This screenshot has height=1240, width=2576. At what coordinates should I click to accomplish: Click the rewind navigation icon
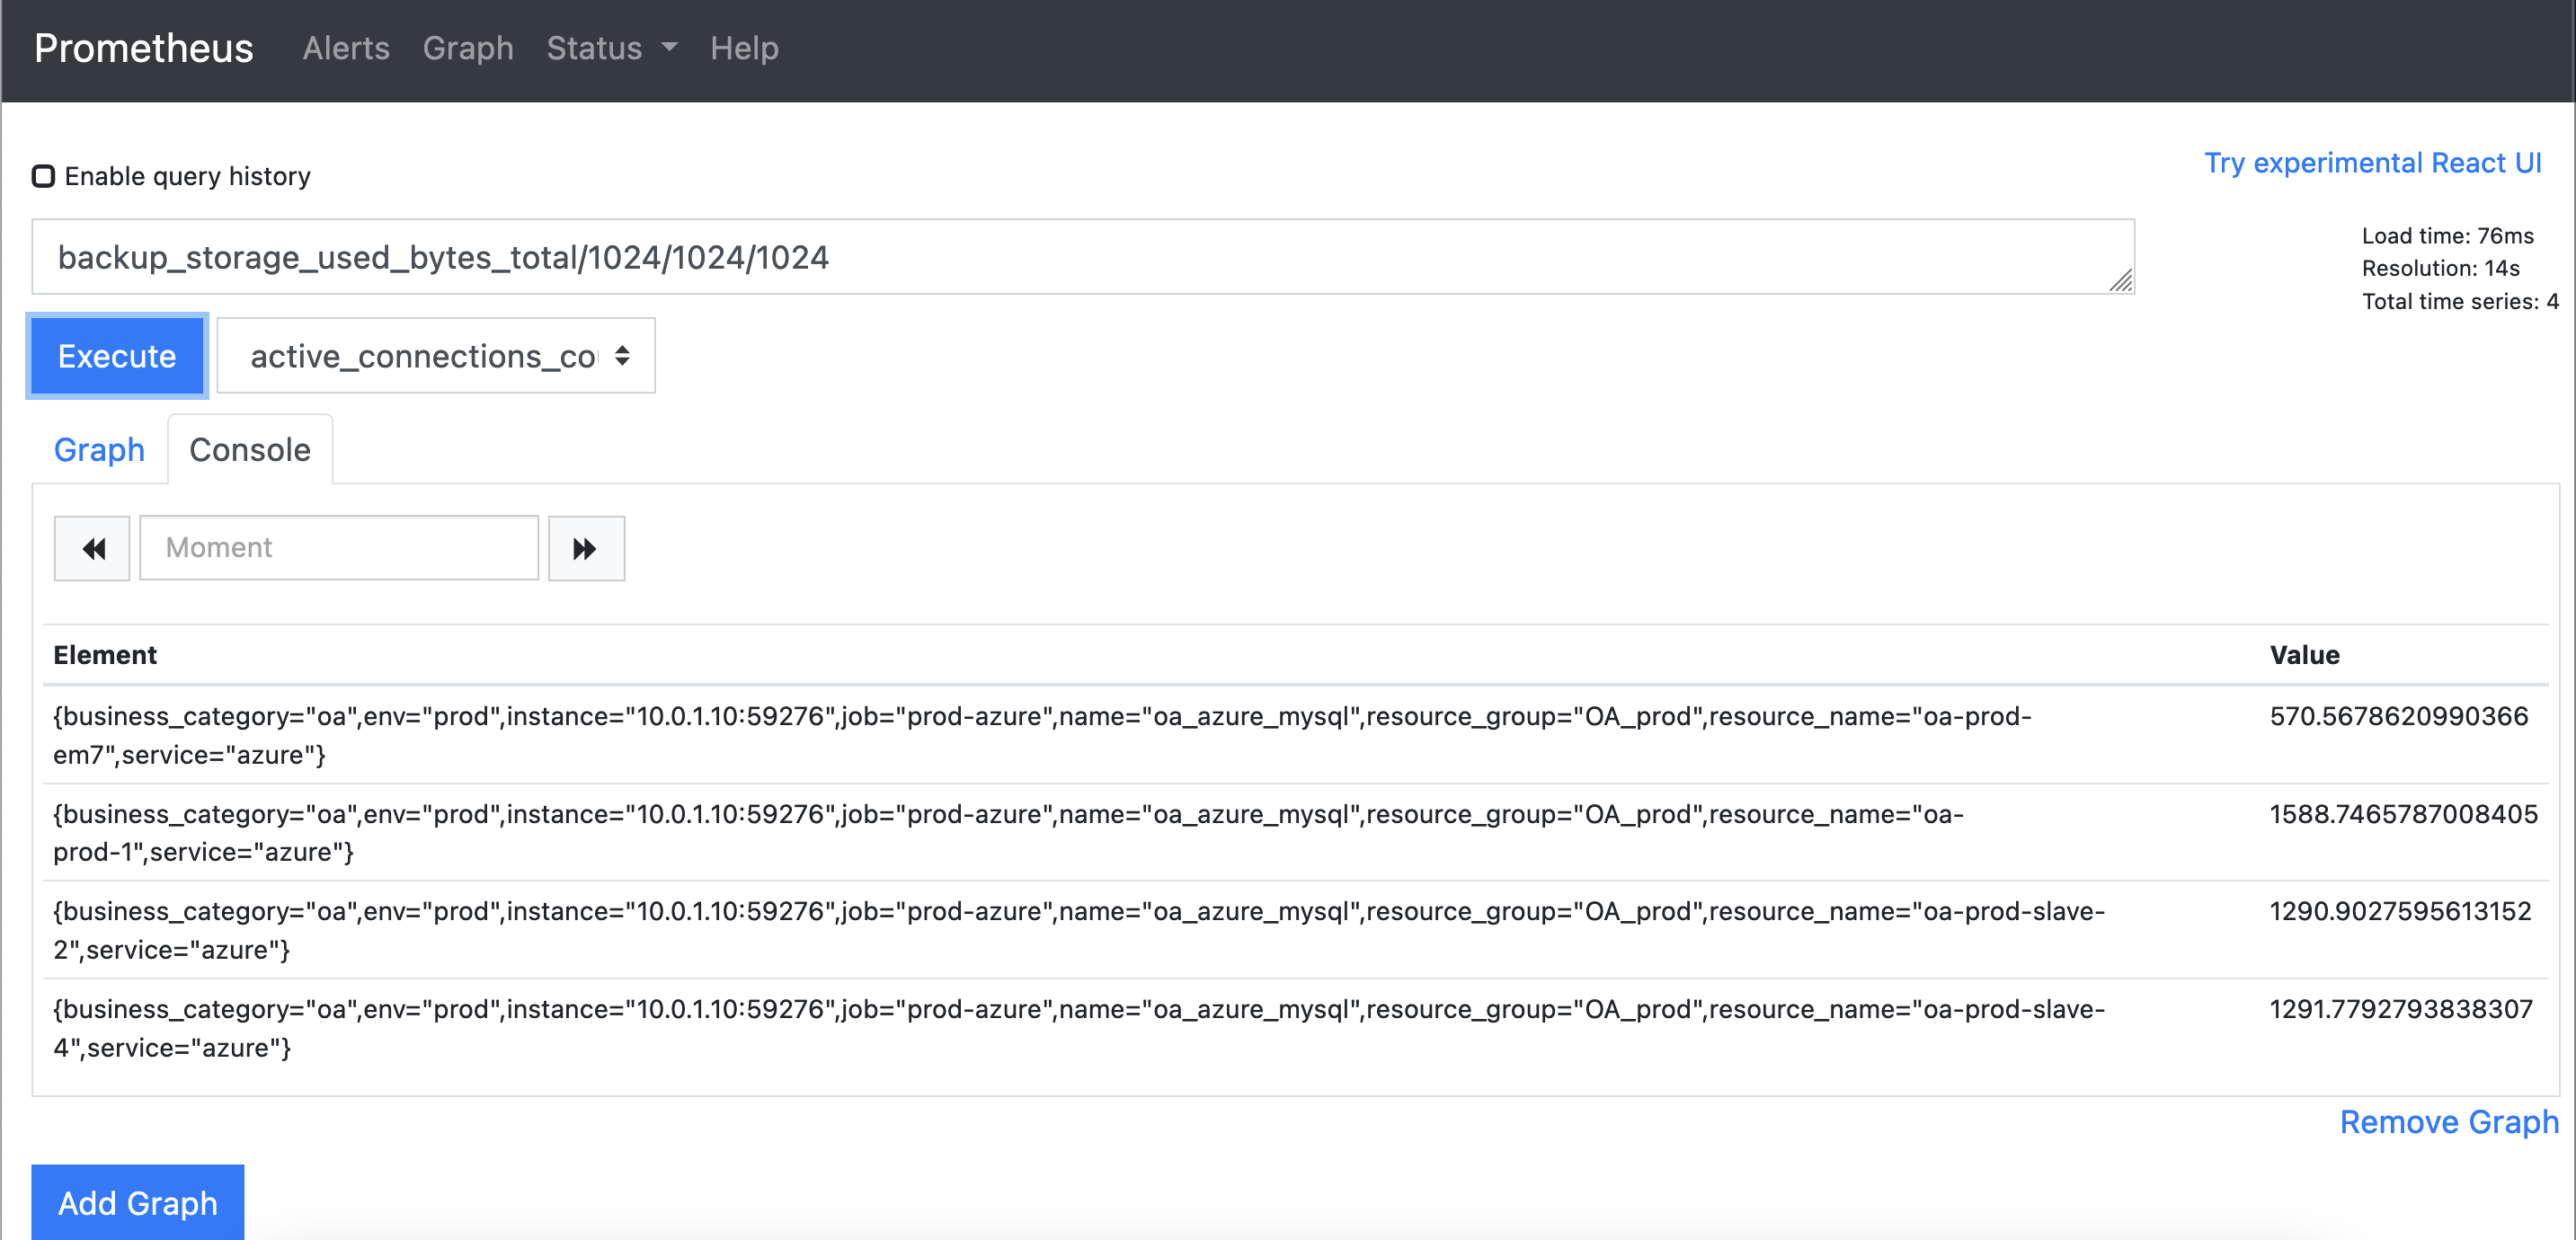[91, 548]
